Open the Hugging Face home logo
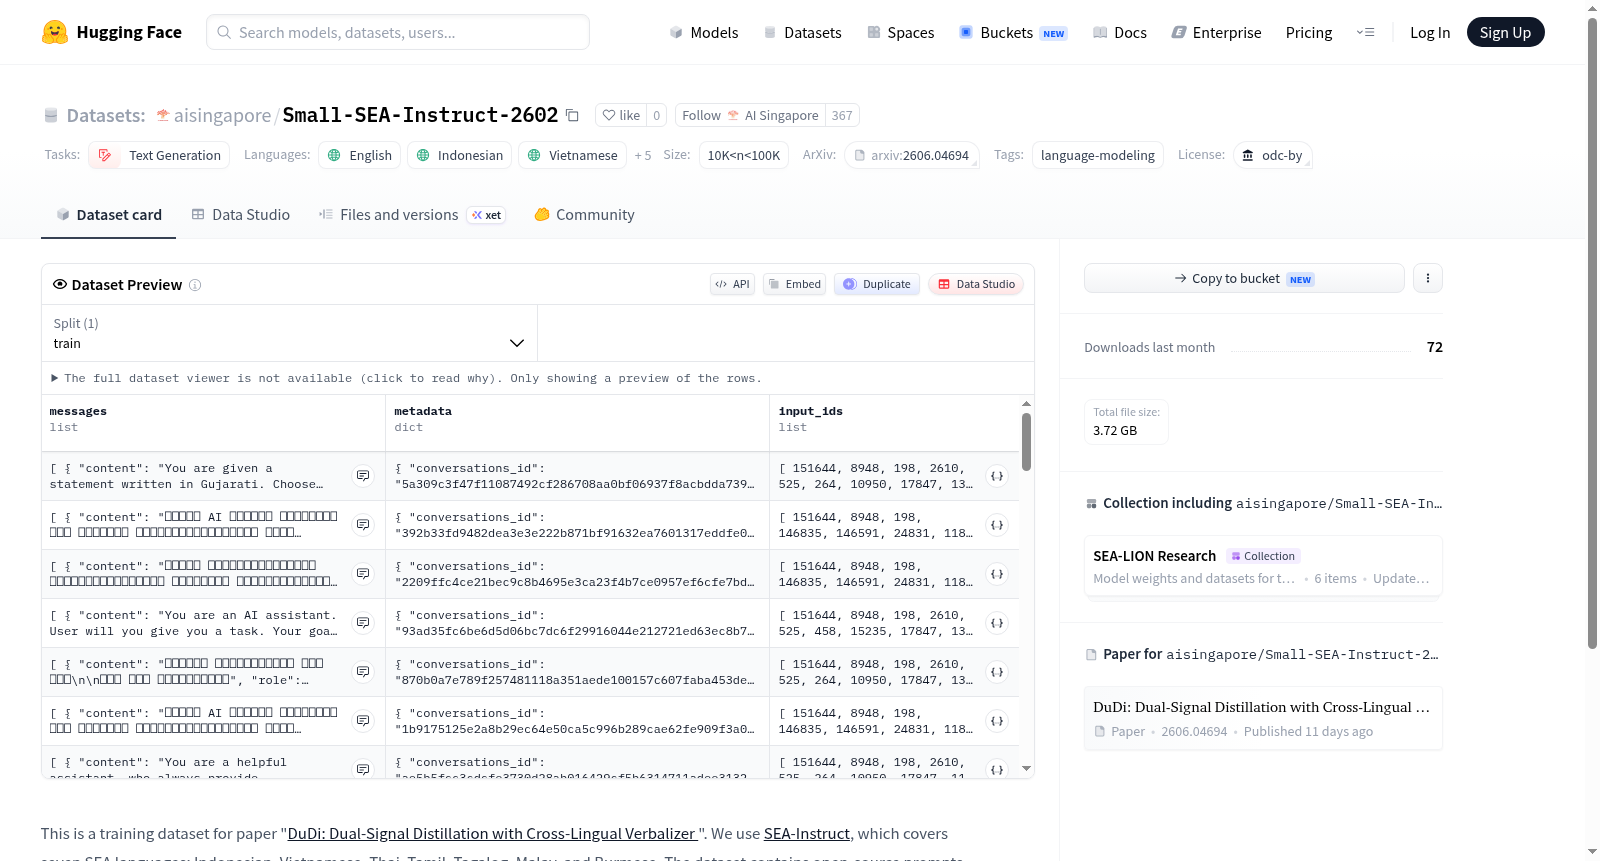The width and height of the screenshot is (1600, 861). [x=112, y=32]
